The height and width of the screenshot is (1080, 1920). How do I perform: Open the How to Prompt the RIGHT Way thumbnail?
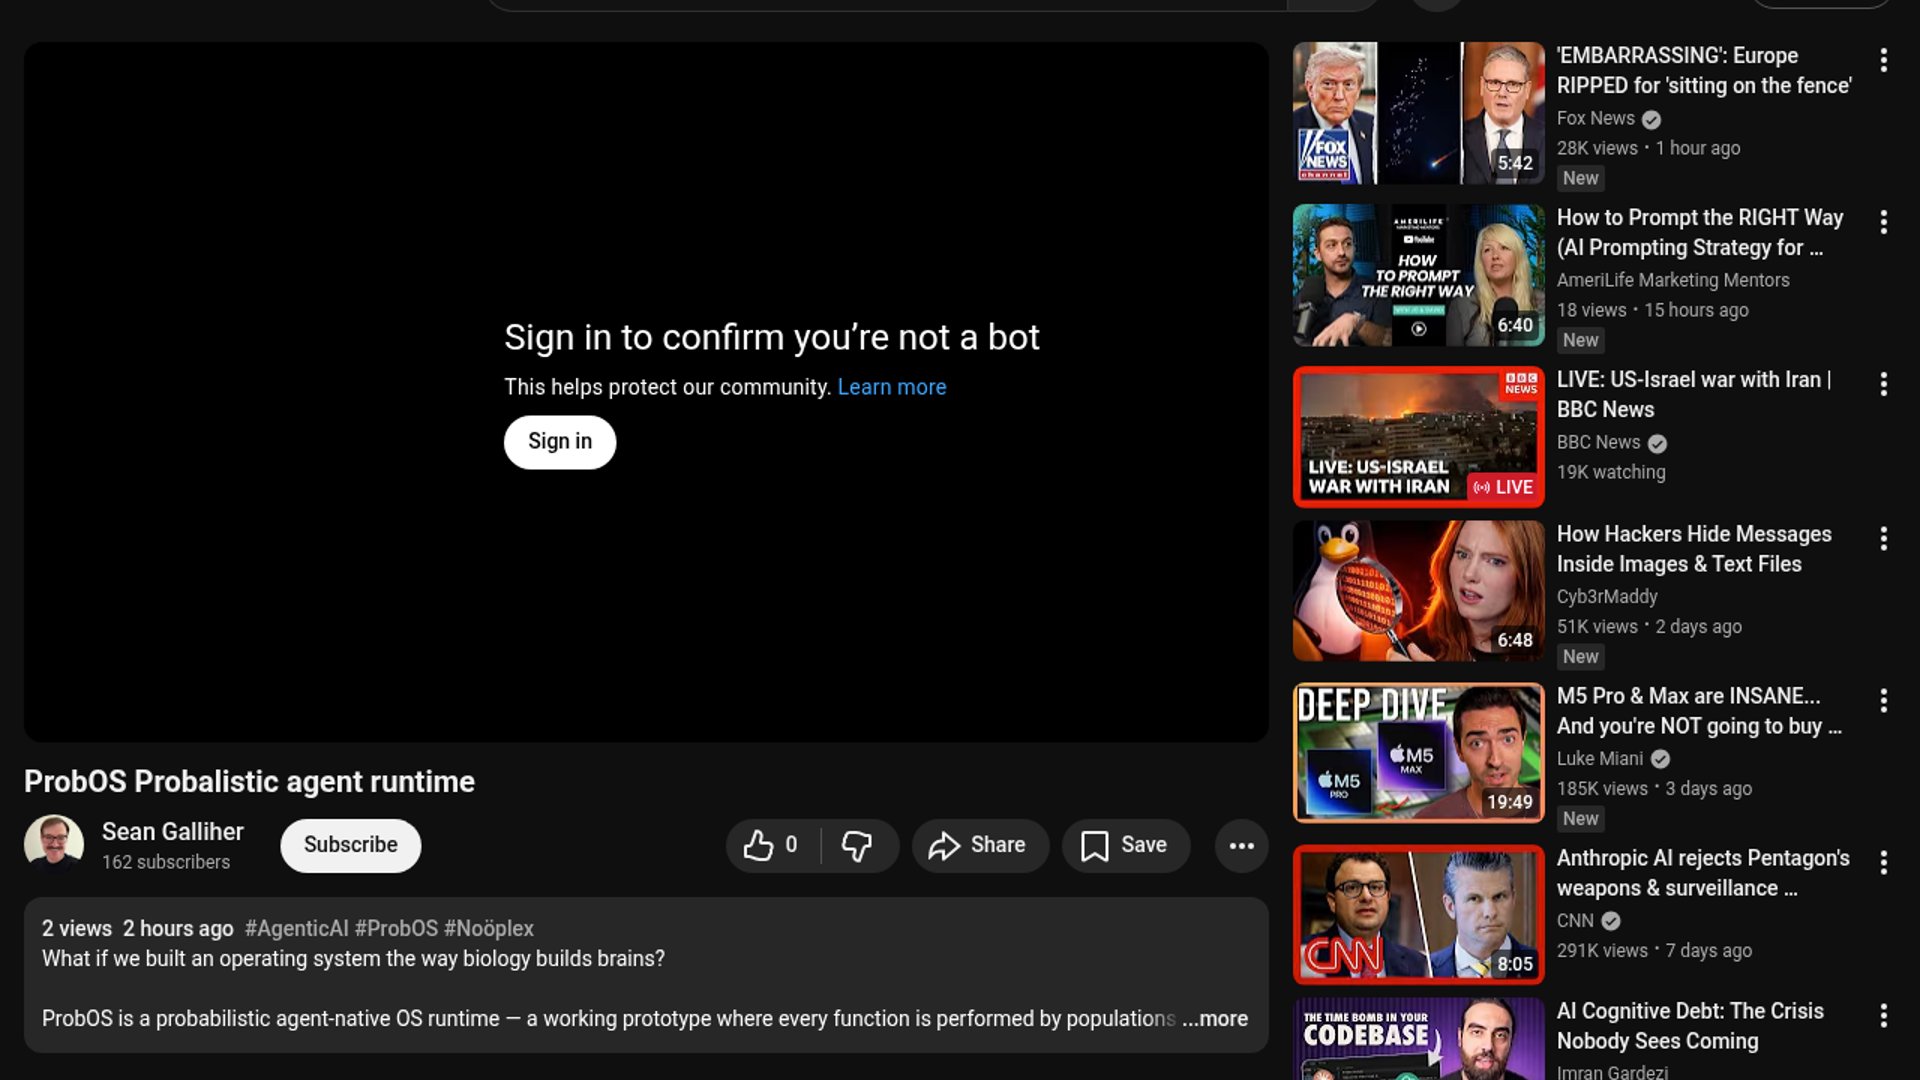1418,276
